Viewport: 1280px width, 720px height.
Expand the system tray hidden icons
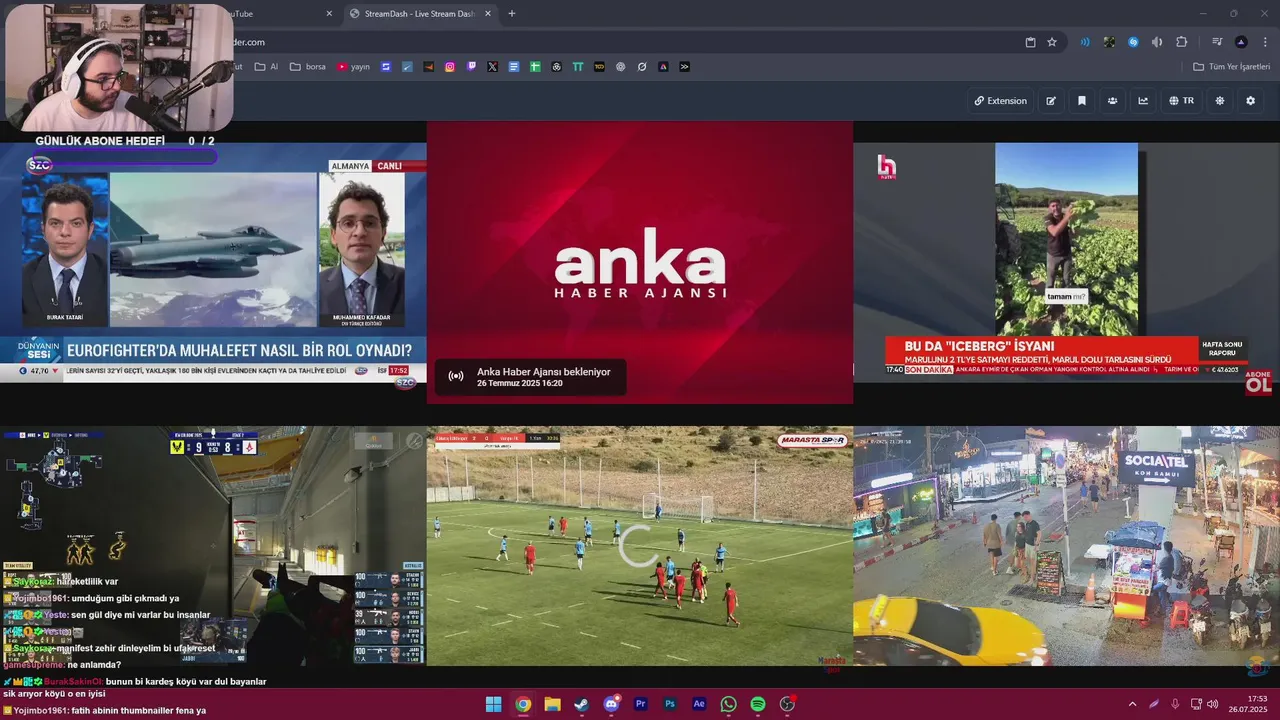point(1132,704)
